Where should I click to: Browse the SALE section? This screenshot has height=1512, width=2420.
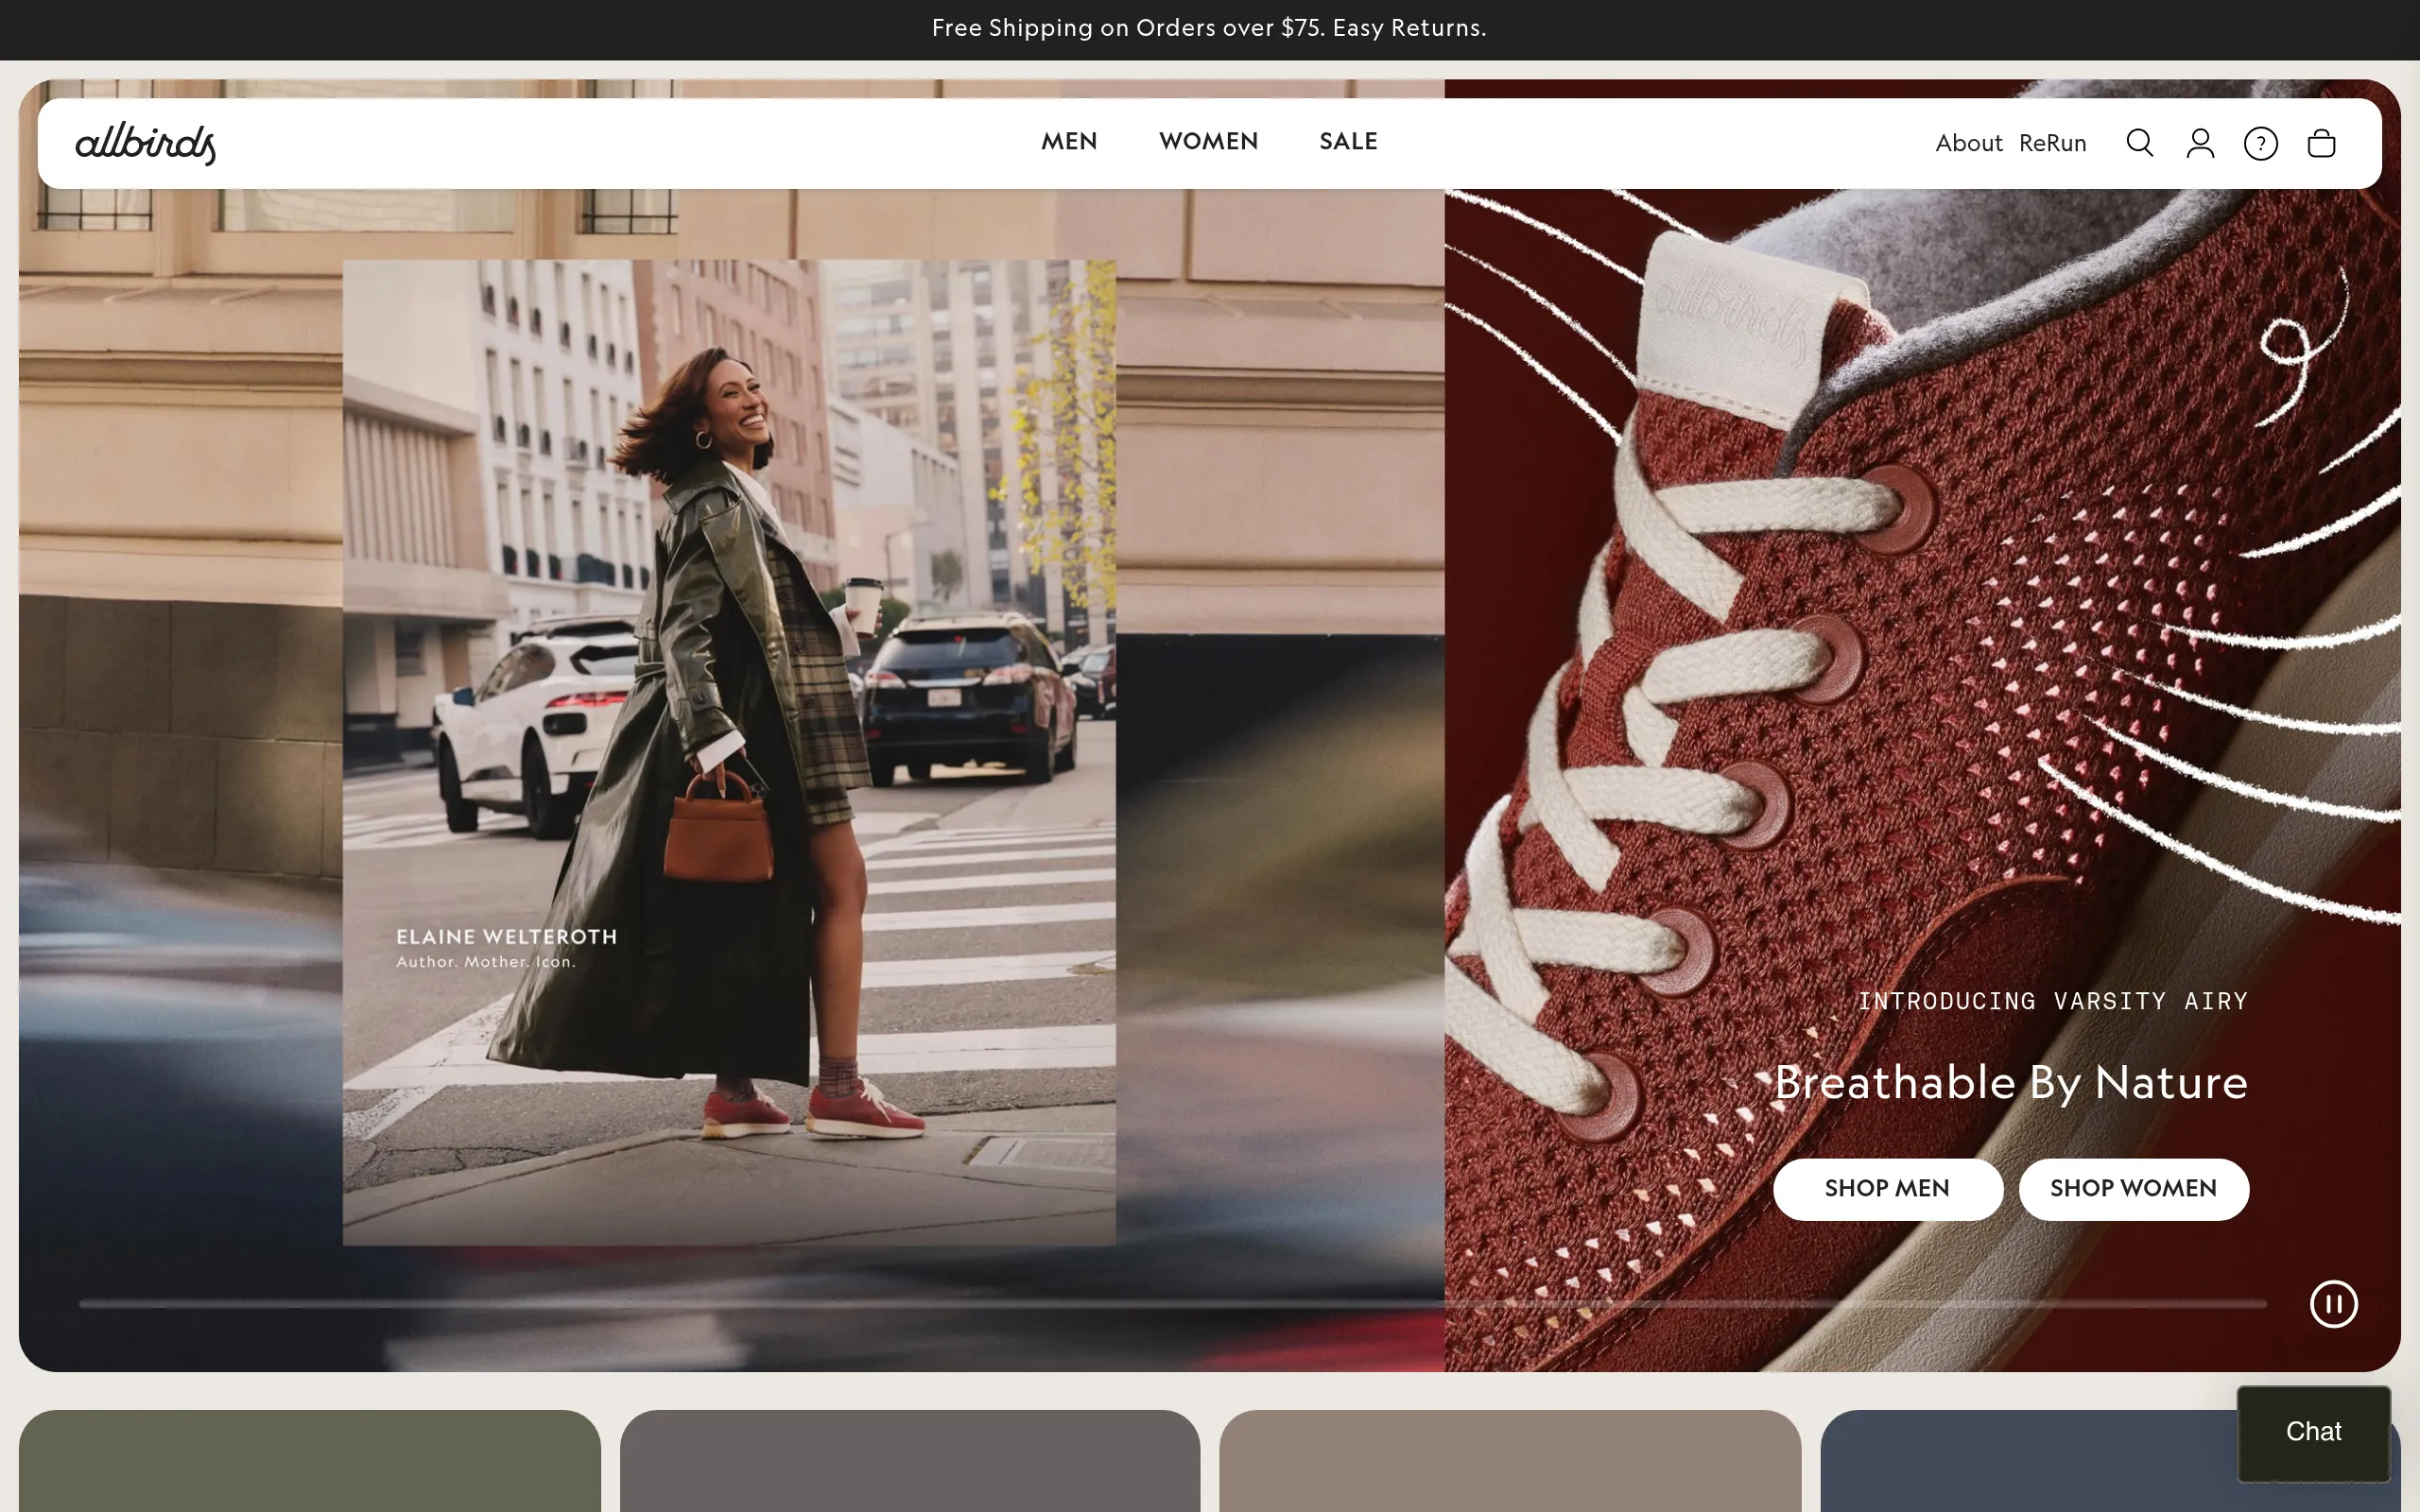pyautogui.click(x=1348, y=142)
